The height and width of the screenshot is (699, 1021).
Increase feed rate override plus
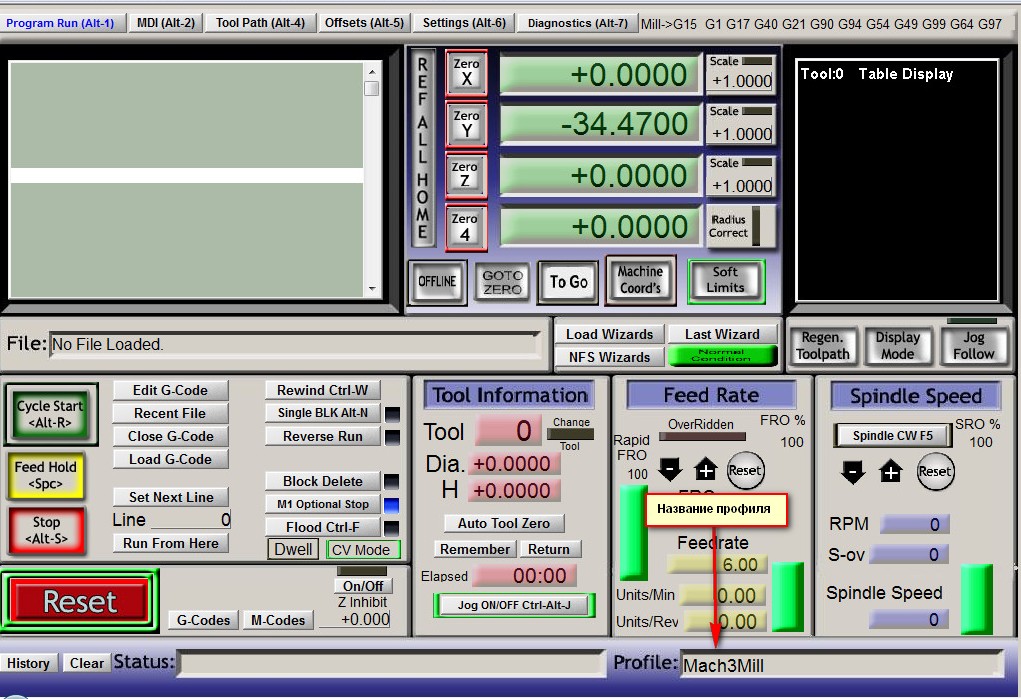pos(705,470)
